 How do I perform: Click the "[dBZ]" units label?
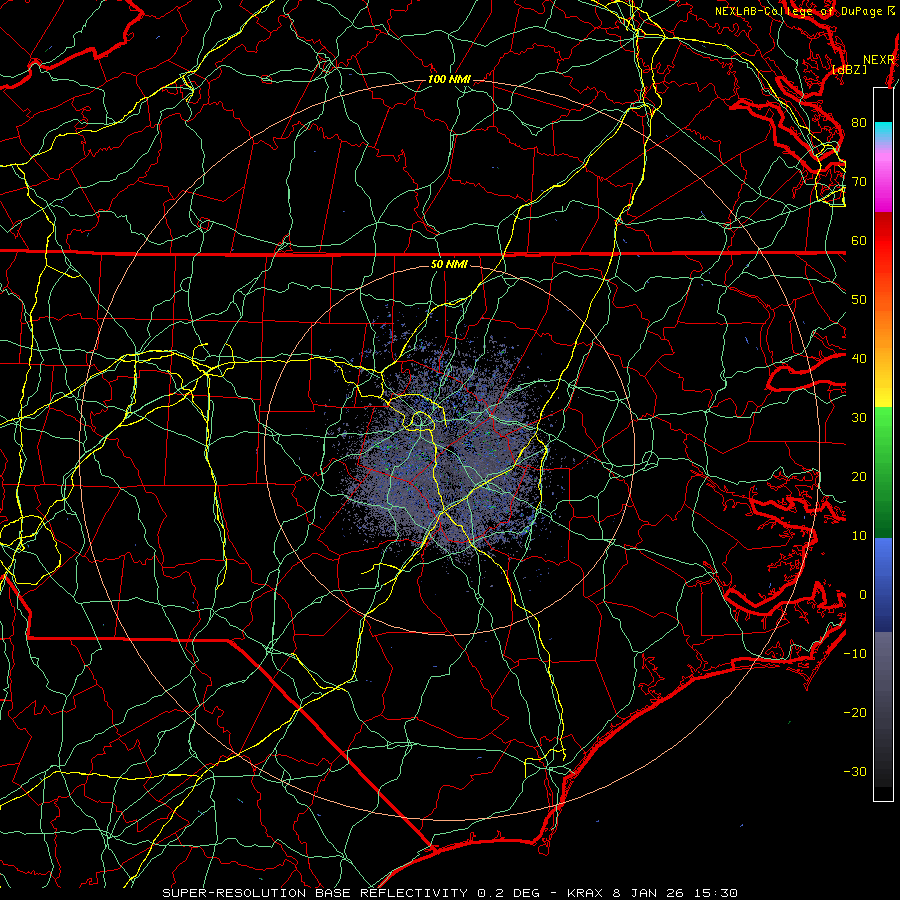(849, 70)
